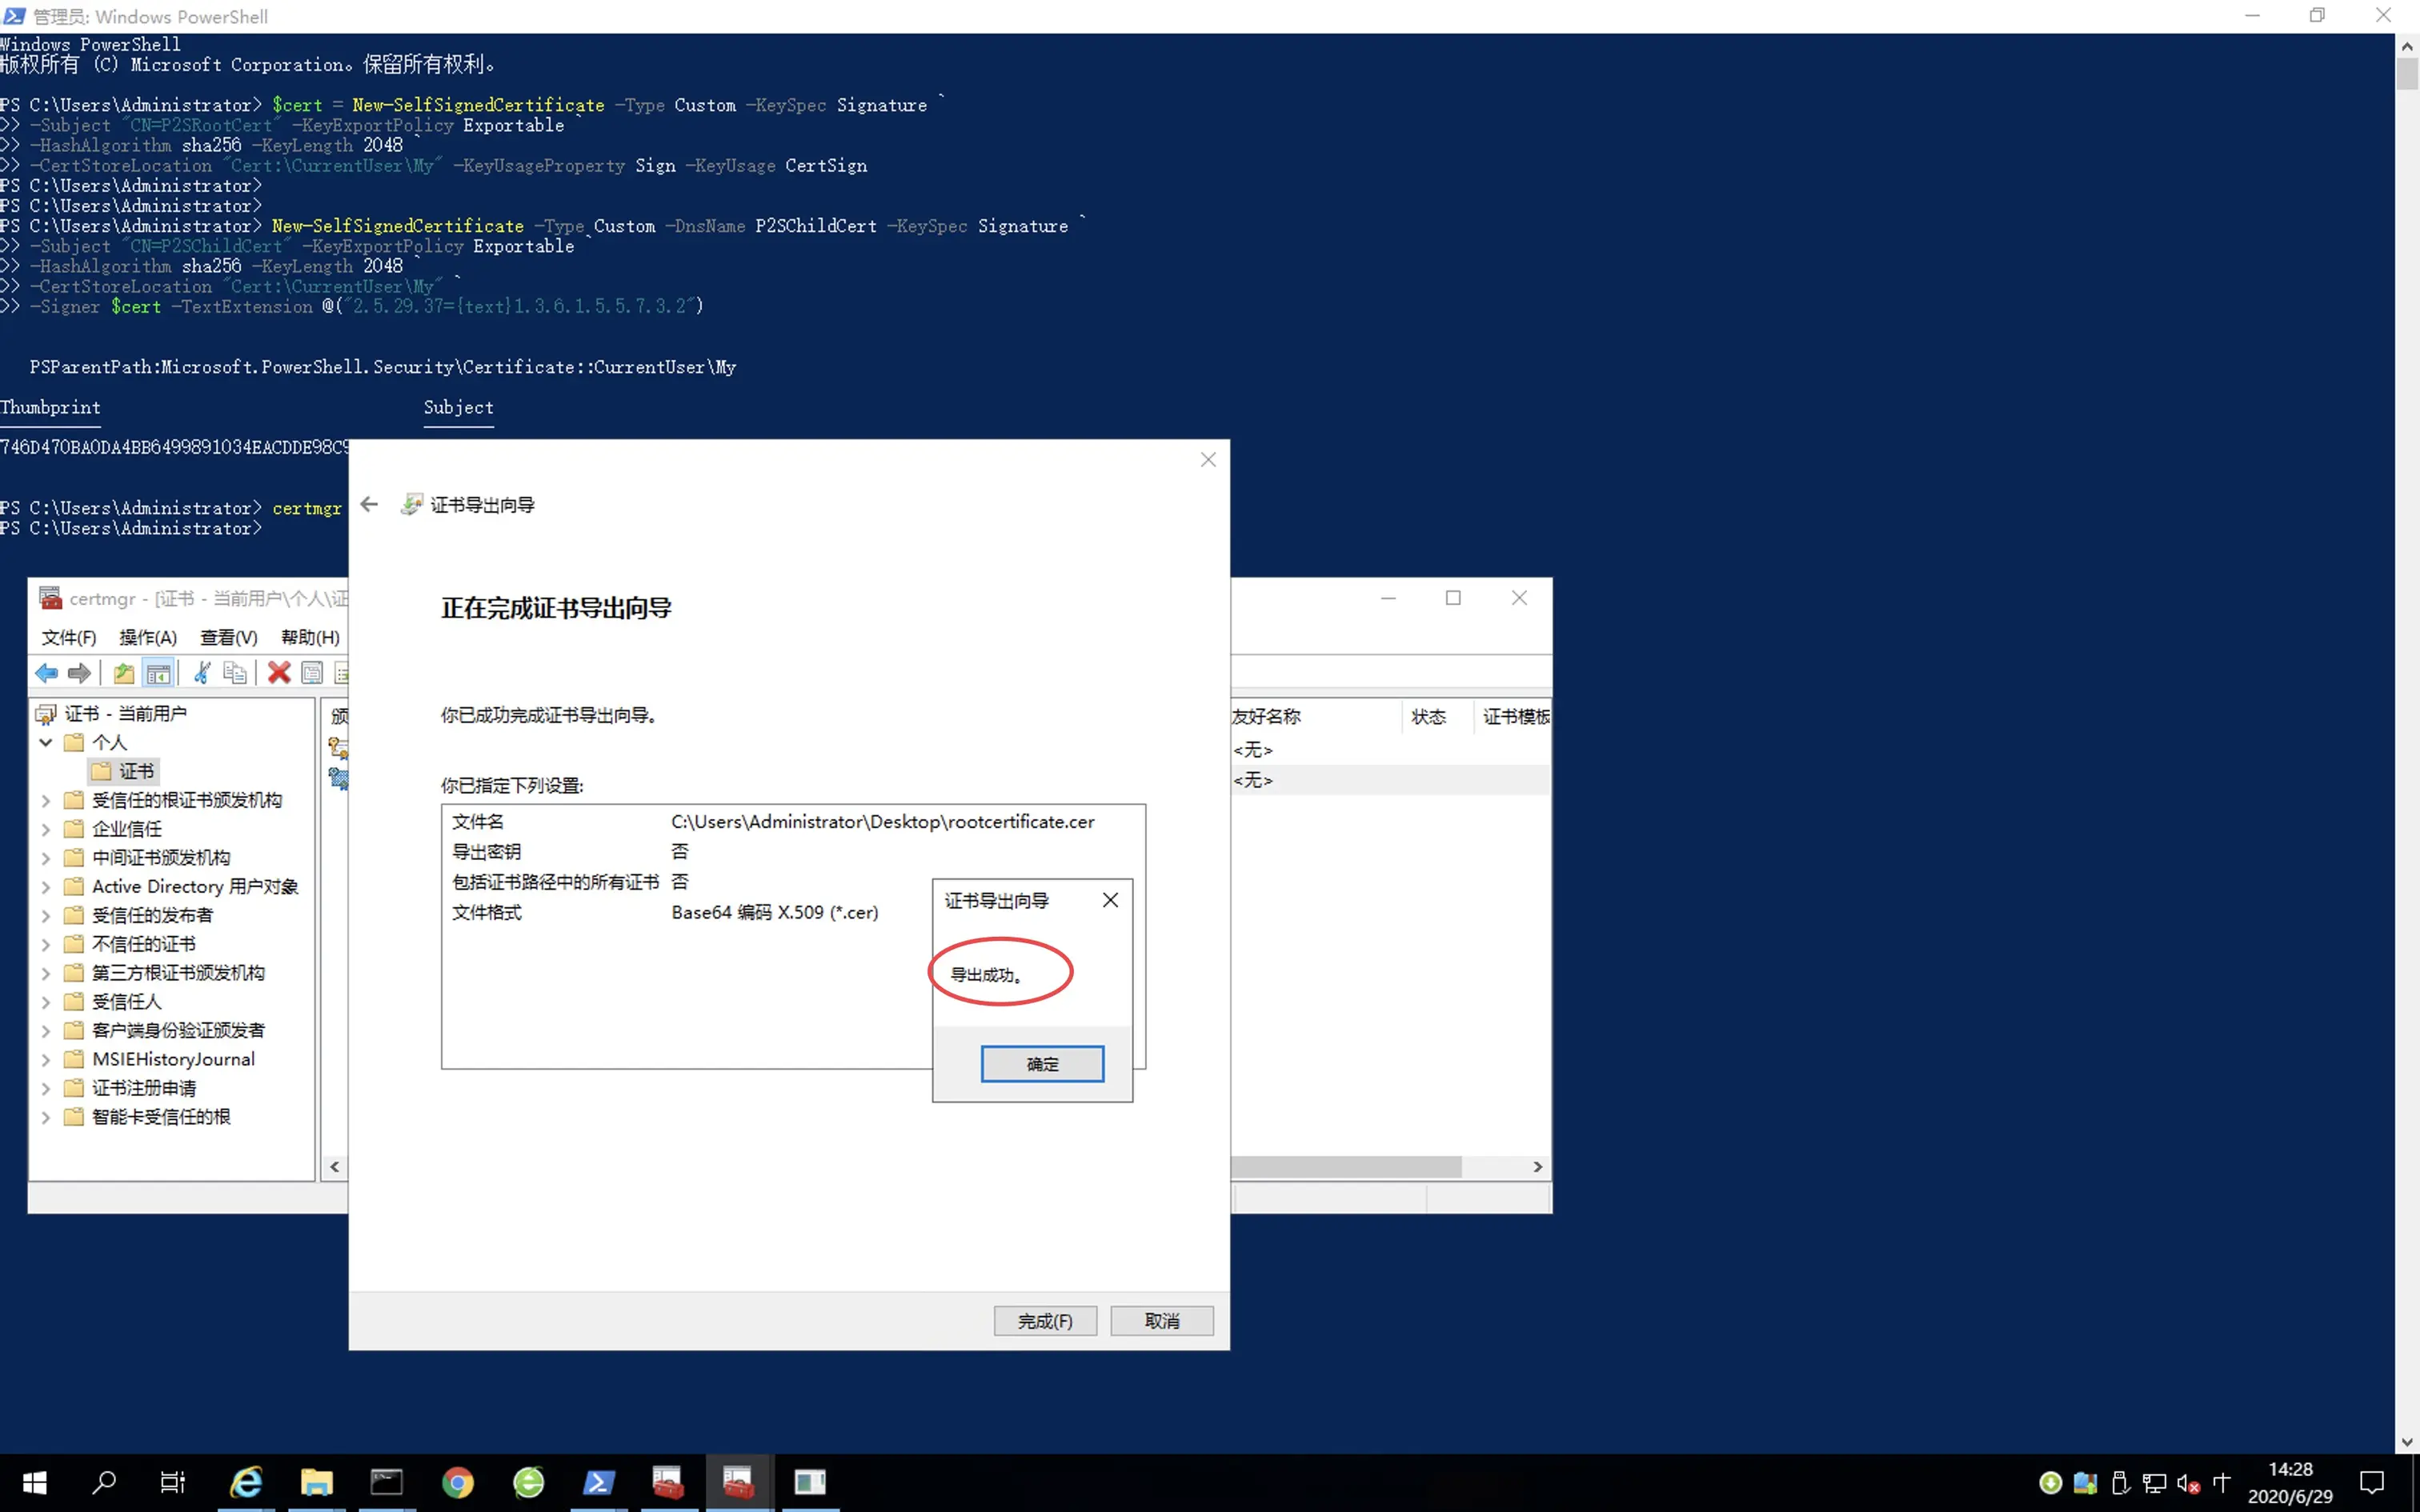Click 确定 in export success dialog
Screen dimensions: 2420x1512
tap(1042, 1064)
